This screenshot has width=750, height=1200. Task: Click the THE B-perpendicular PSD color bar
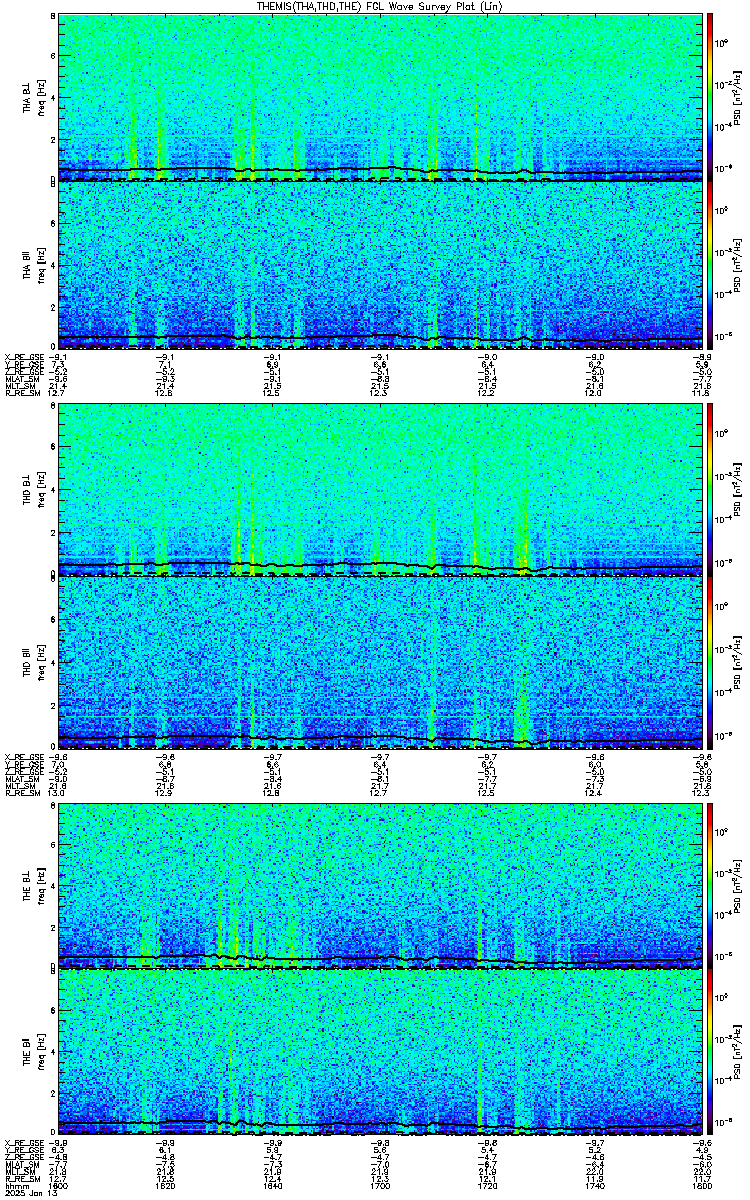[x=710, y=886]
